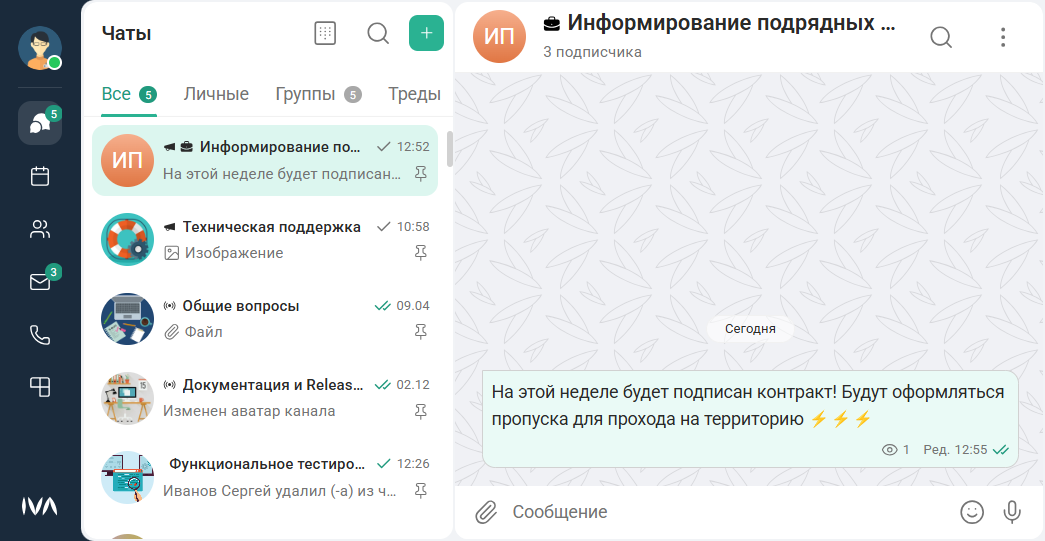Click pin icon on Функциональное тестиро chat

(x=421, y=491)
